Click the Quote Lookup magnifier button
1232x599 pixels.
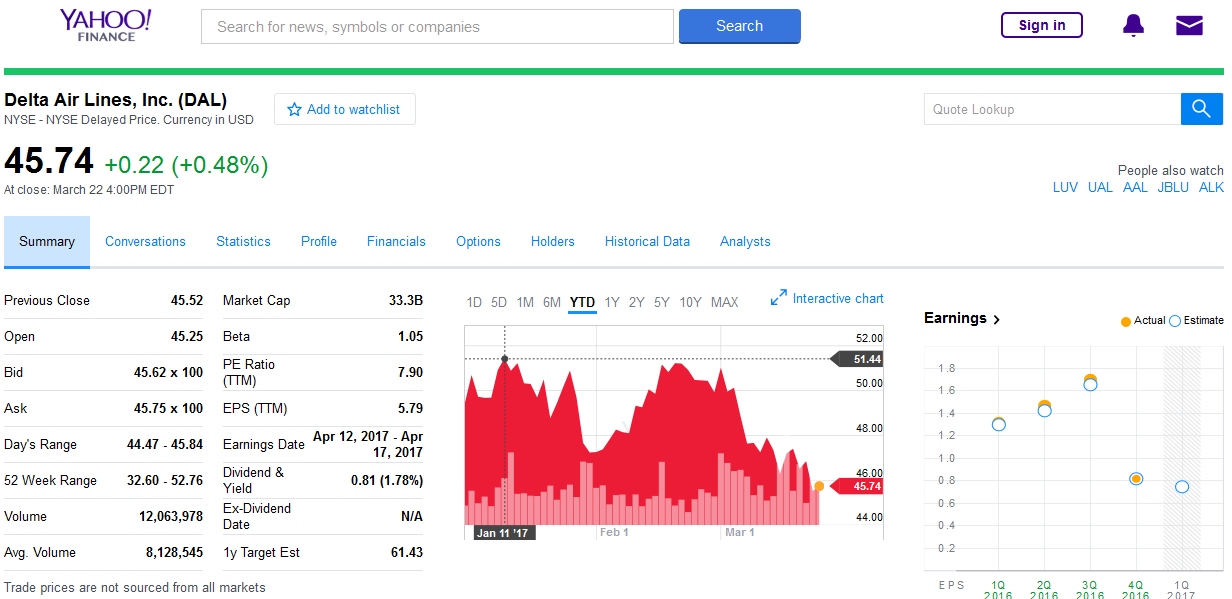[x=1201, y=109]
